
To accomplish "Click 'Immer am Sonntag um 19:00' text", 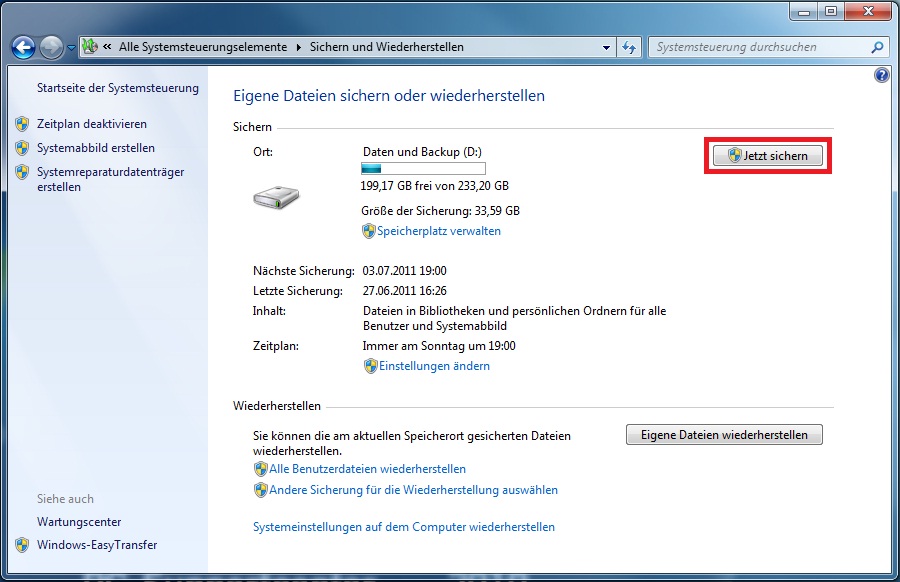I will (x=439, y=346).
